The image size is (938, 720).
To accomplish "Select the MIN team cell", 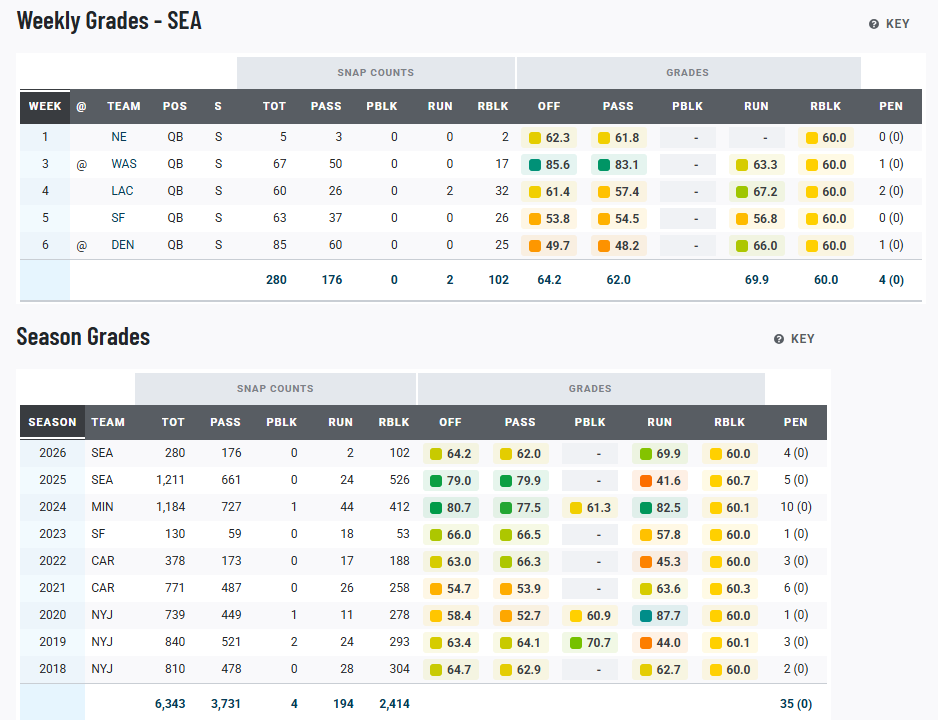I will tap(102, 507).
